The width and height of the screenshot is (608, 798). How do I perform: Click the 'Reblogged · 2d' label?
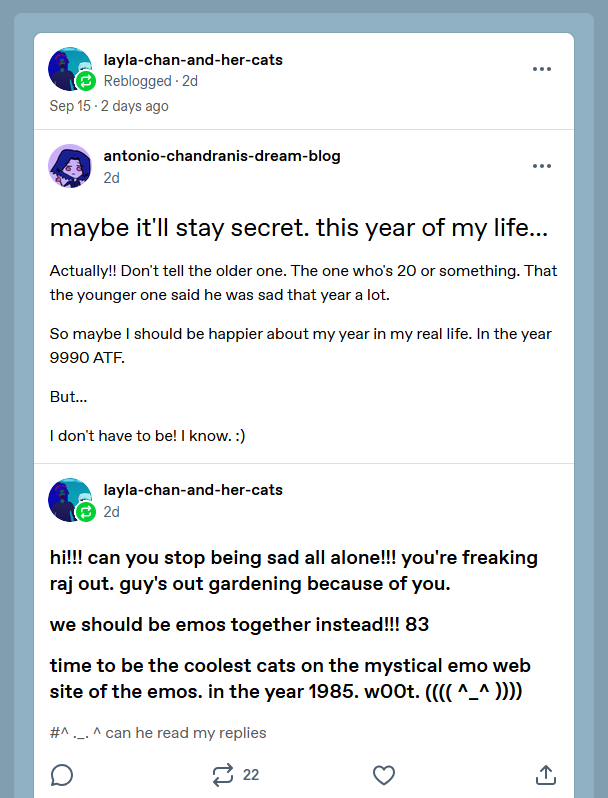tap(151, 81)
